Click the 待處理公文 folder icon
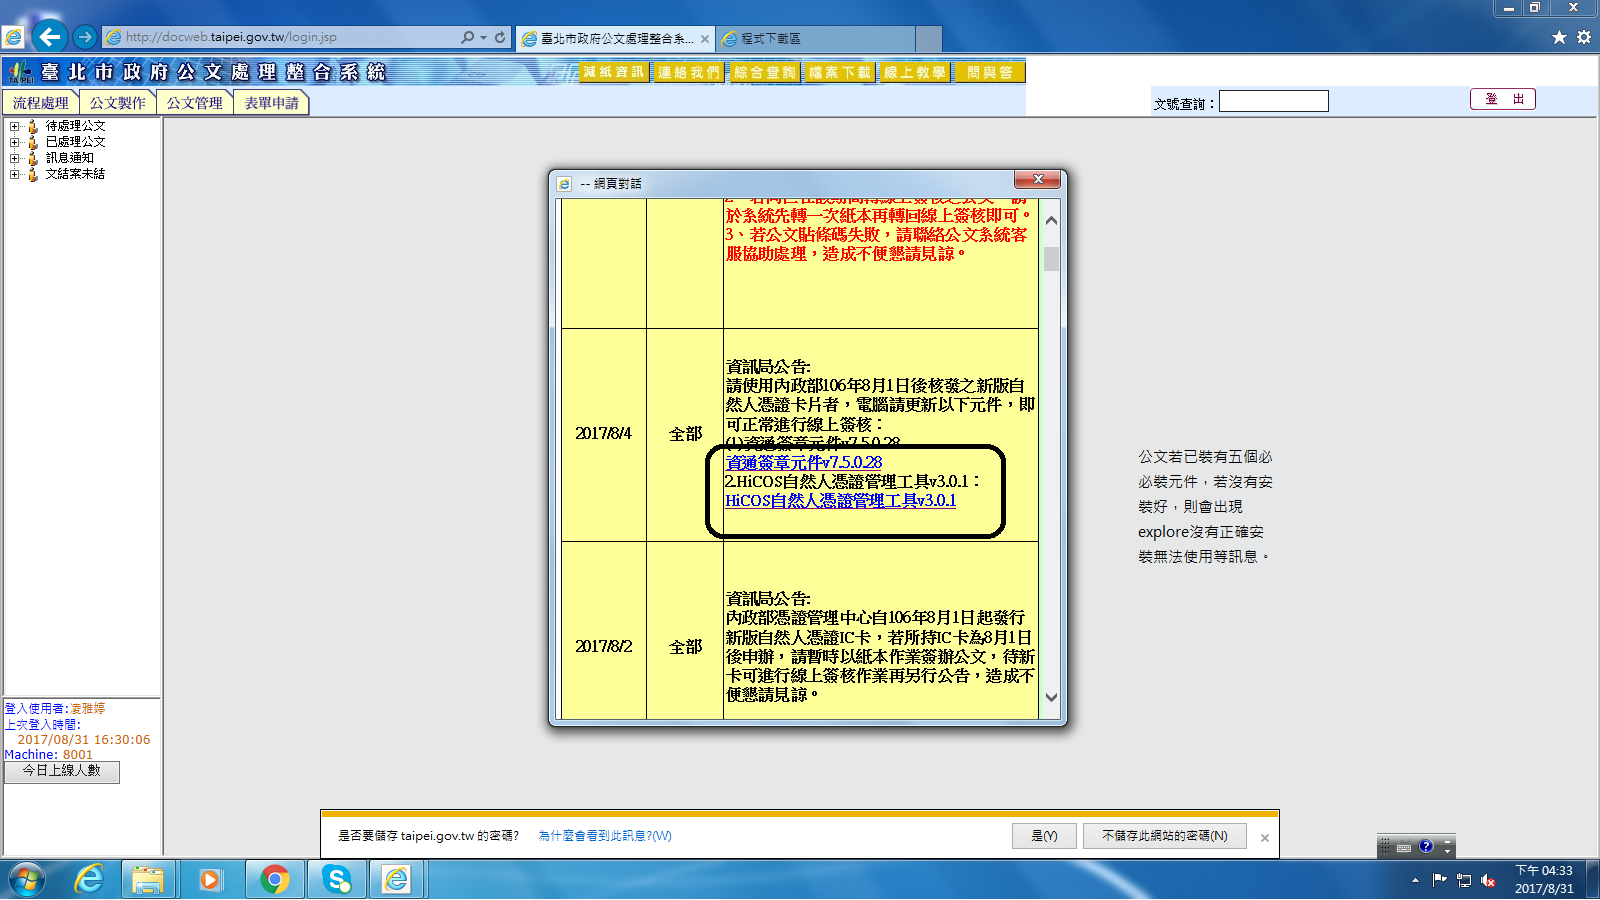The width and height of the screenshot is (1600, 900). click(33, 126)
